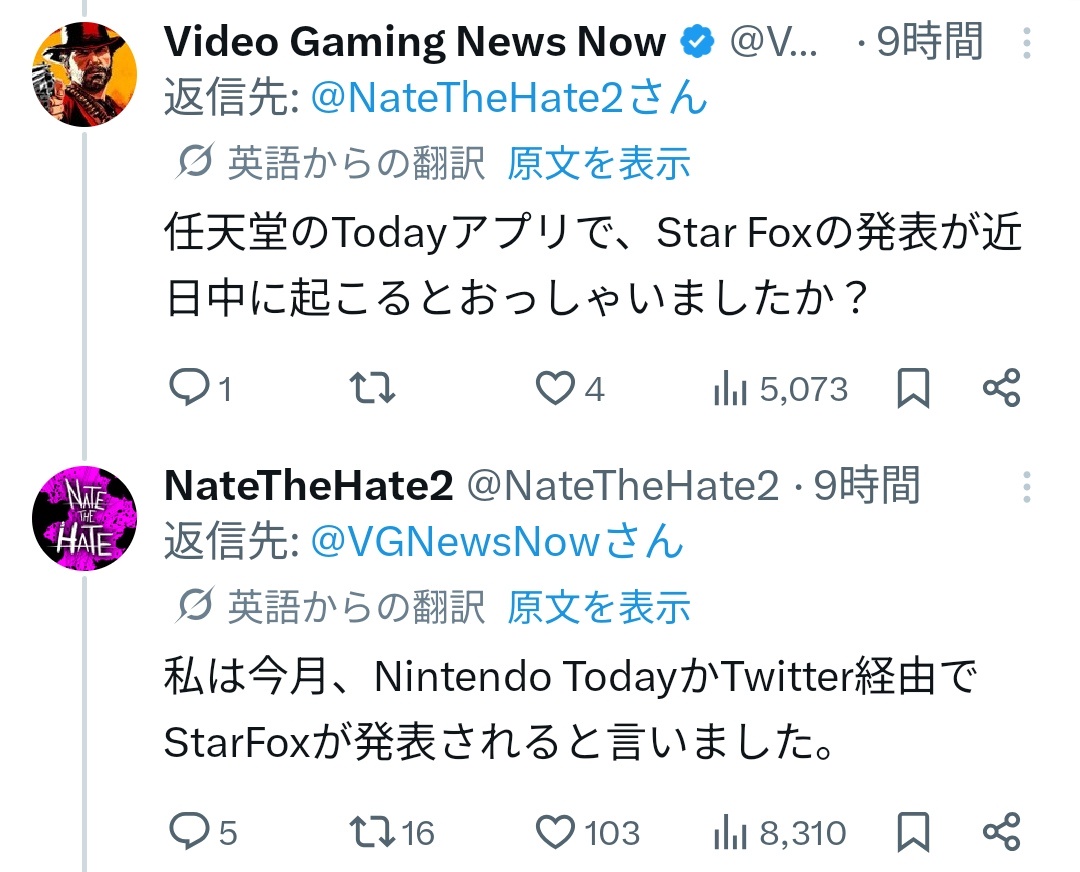Open more options on Video Gaming News Now tweet
The width and height of the screenshot is (1080, 872).
1026,43
